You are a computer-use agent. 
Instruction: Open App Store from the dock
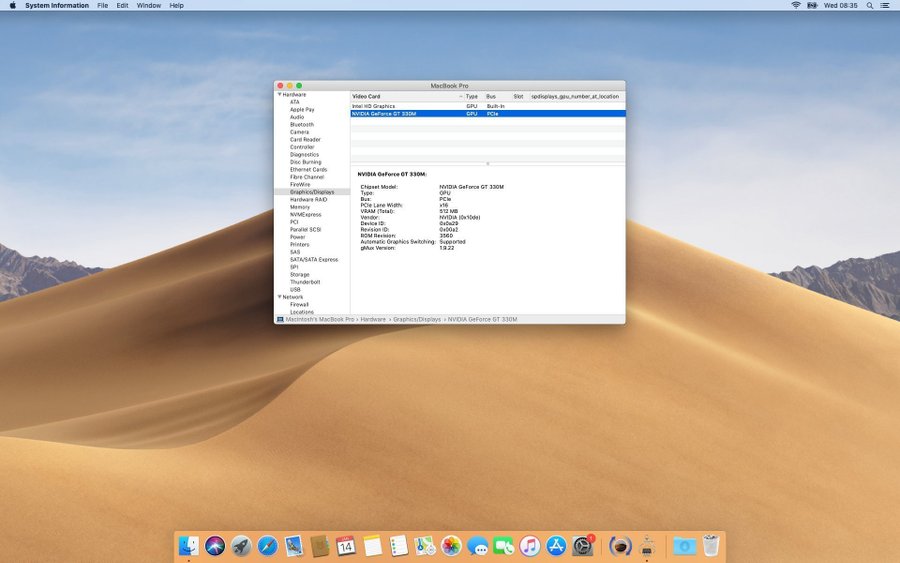556,546
